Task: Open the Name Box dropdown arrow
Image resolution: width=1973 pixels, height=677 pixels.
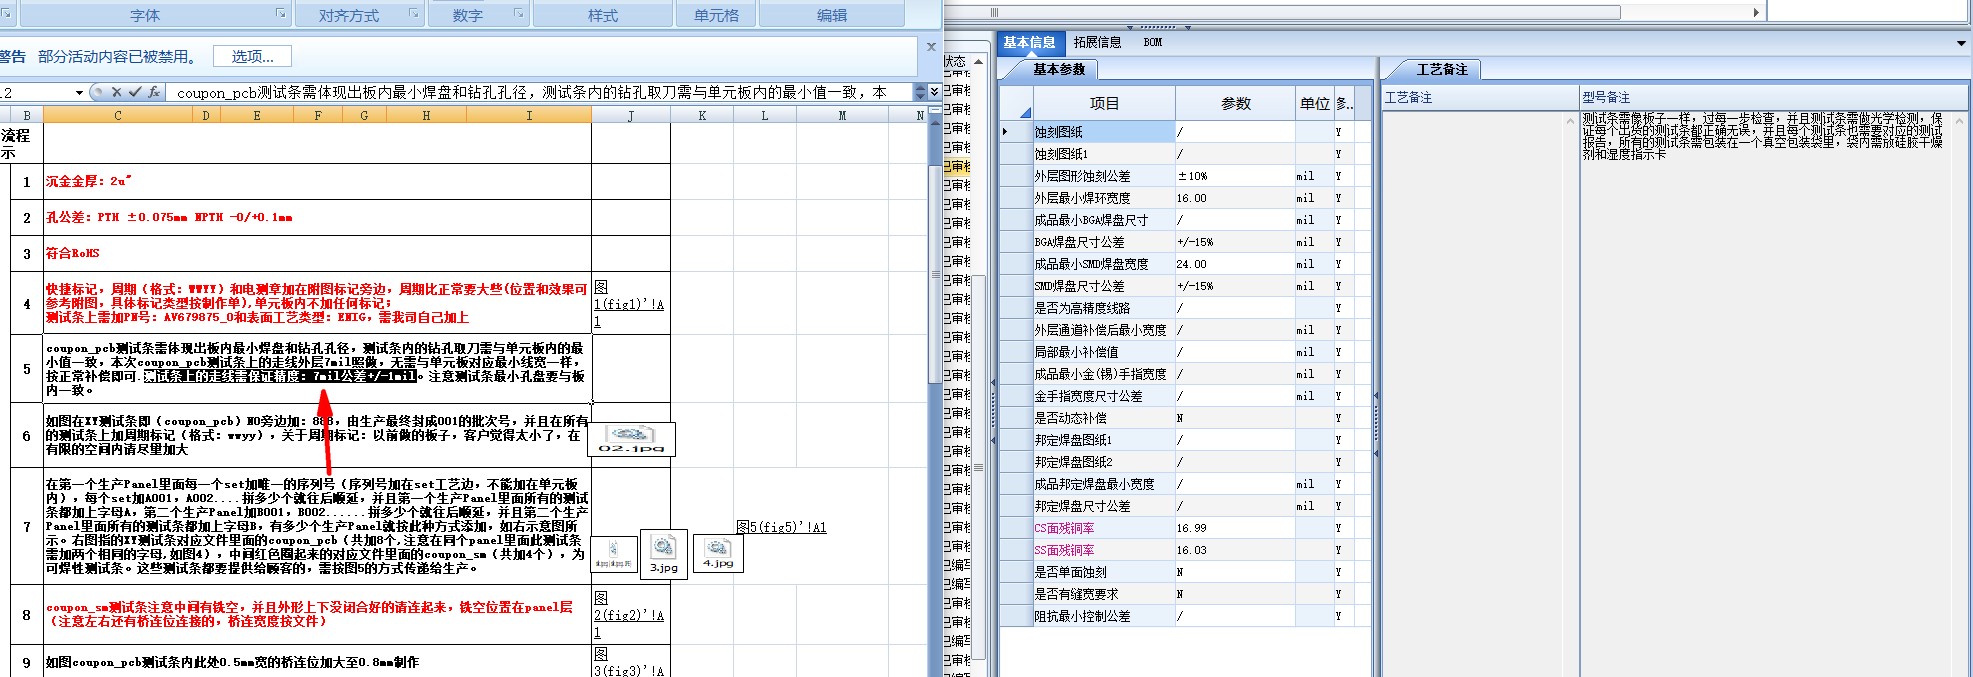Action: [x=79, y=92]
